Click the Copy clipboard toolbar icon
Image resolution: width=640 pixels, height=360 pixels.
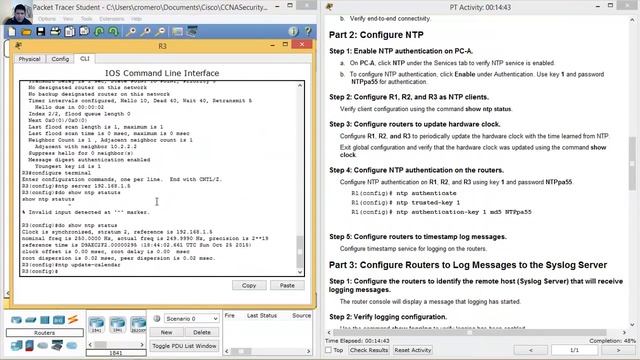tap(70, 31)
